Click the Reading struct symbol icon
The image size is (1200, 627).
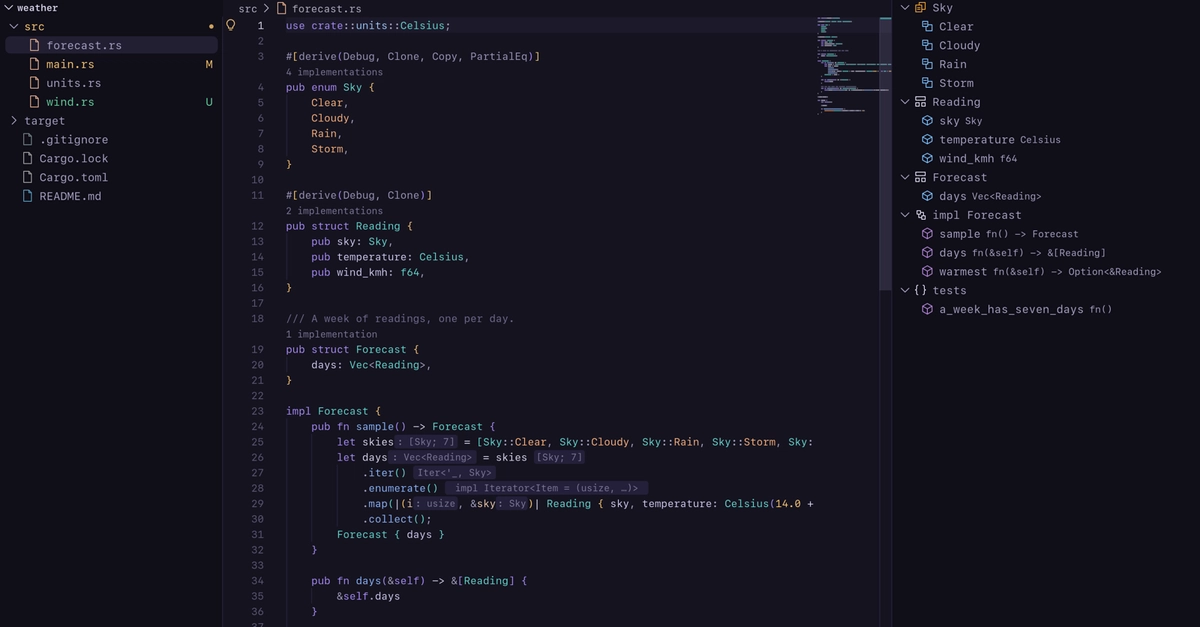920,102
